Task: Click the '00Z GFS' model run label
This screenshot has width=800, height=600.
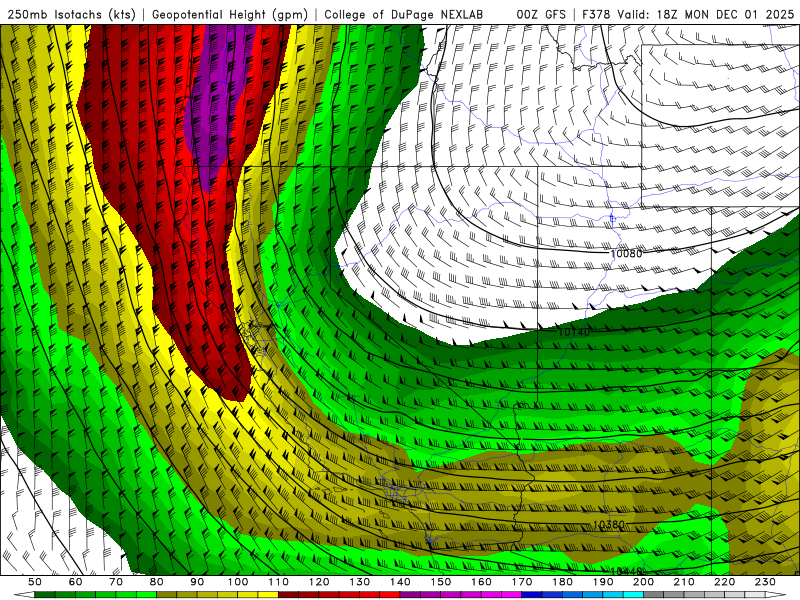Action: coord(541,15)
